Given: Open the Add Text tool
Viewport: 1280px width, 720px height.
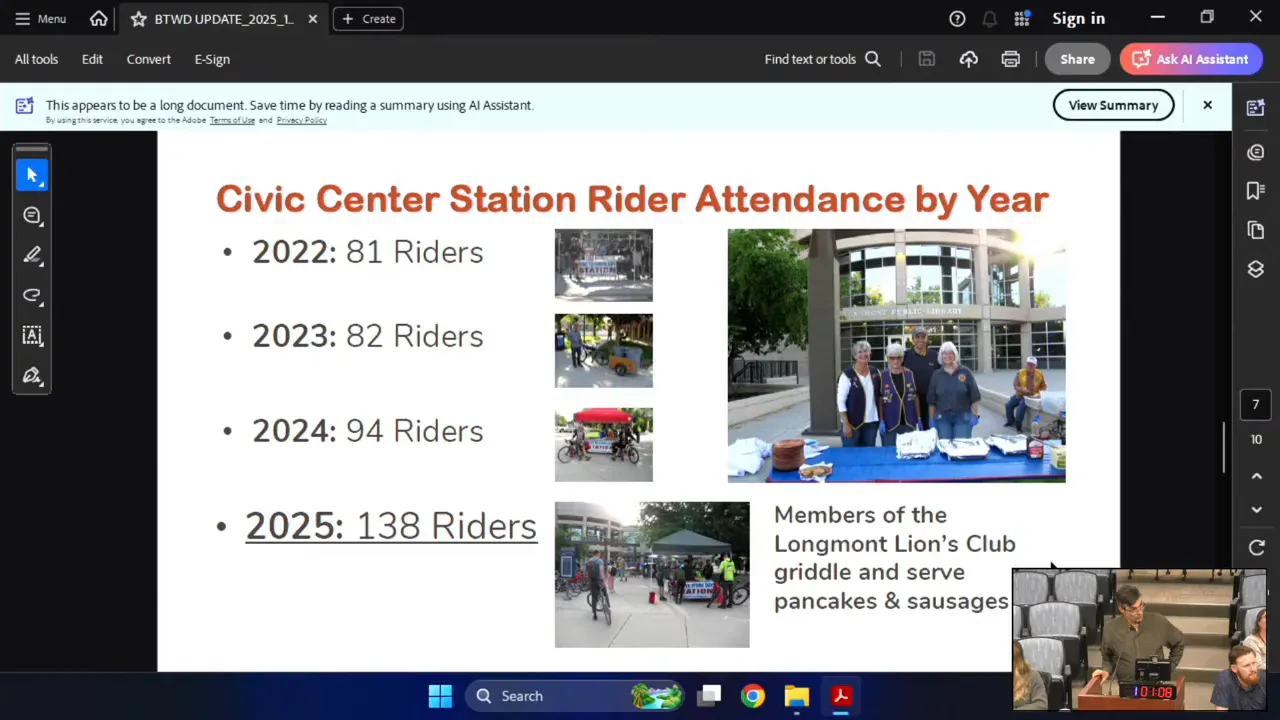Looking at the screenshot, I should tap(33, 335).
